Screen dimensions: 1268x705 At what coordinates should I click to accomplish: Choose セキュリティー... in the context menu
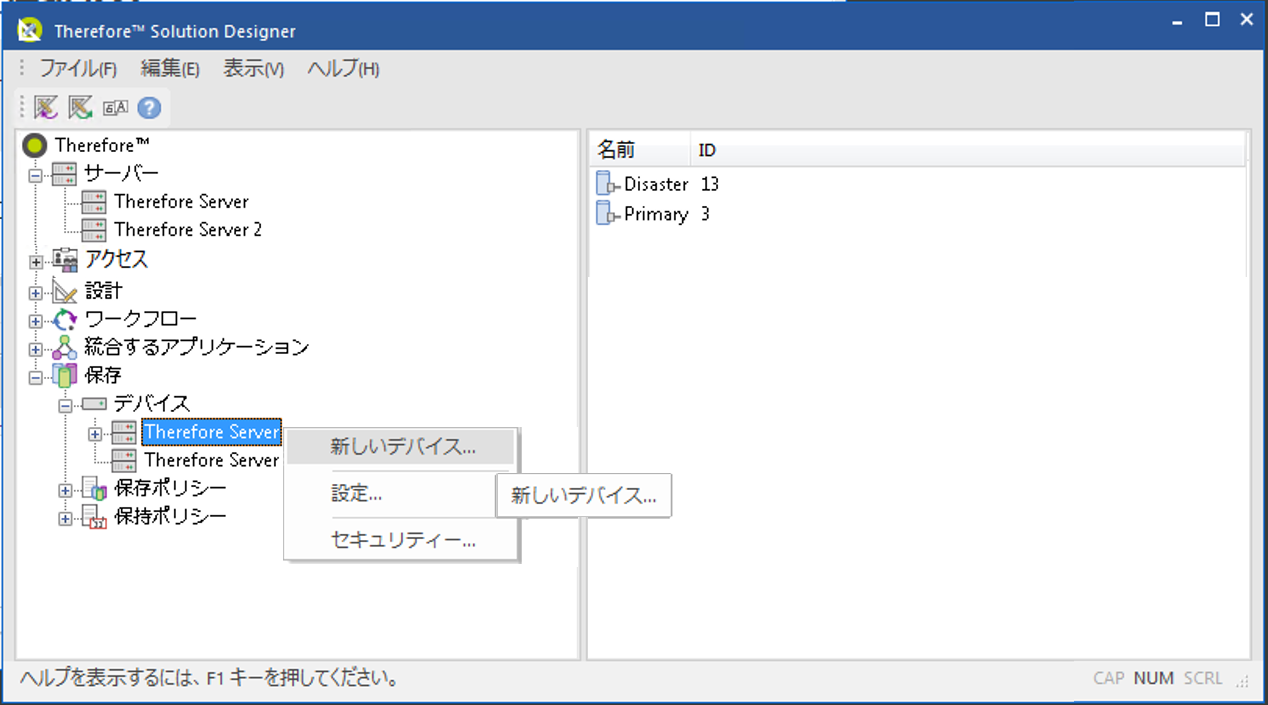pyautogui.click(x=401, y=540)
